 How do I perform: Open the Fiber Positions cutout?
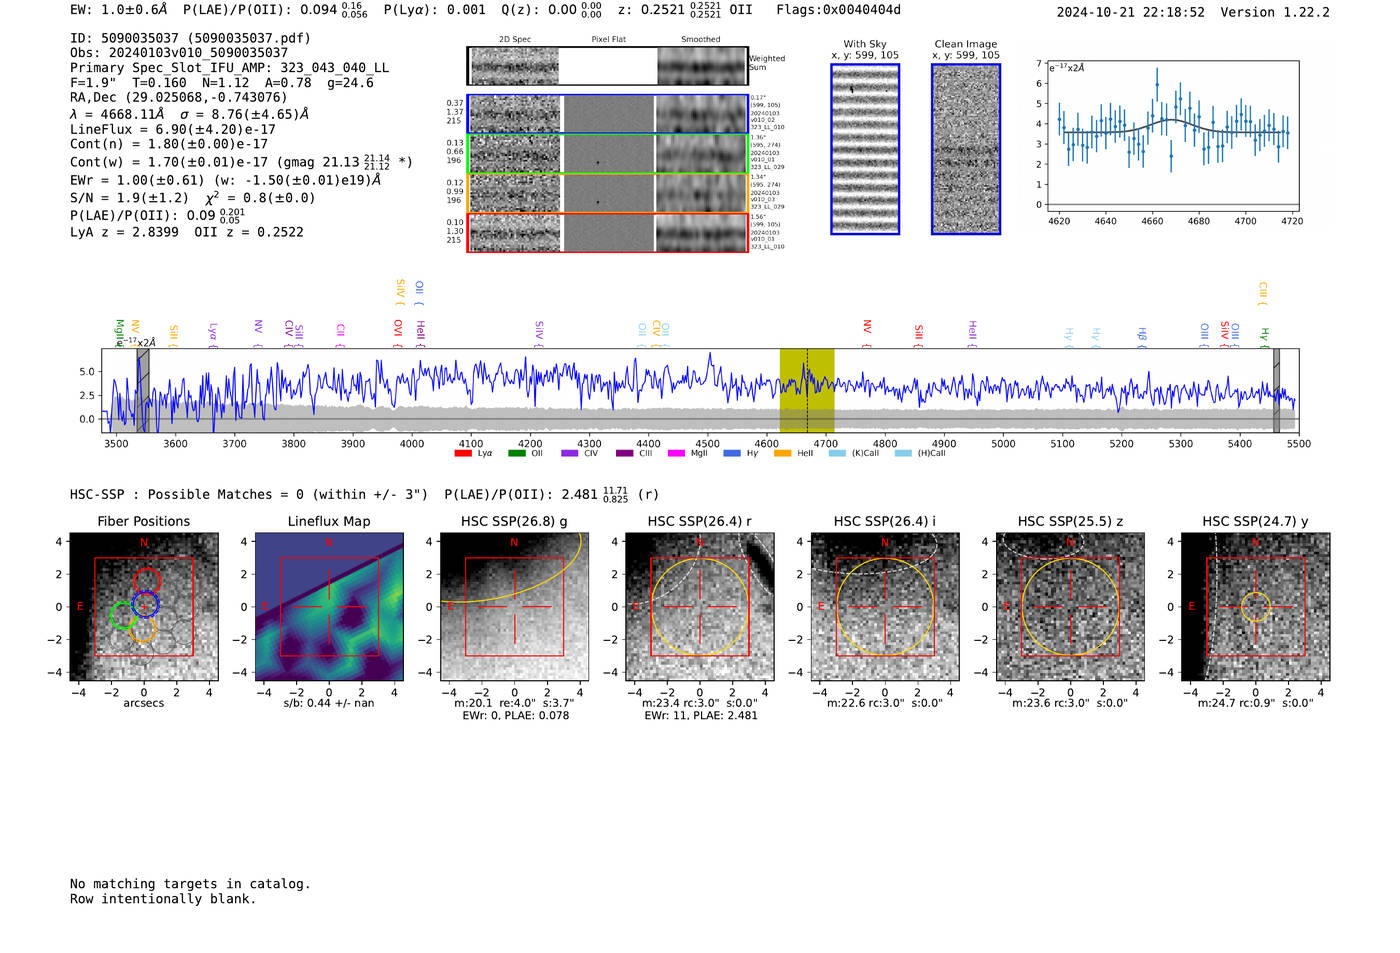coord(144,607)
